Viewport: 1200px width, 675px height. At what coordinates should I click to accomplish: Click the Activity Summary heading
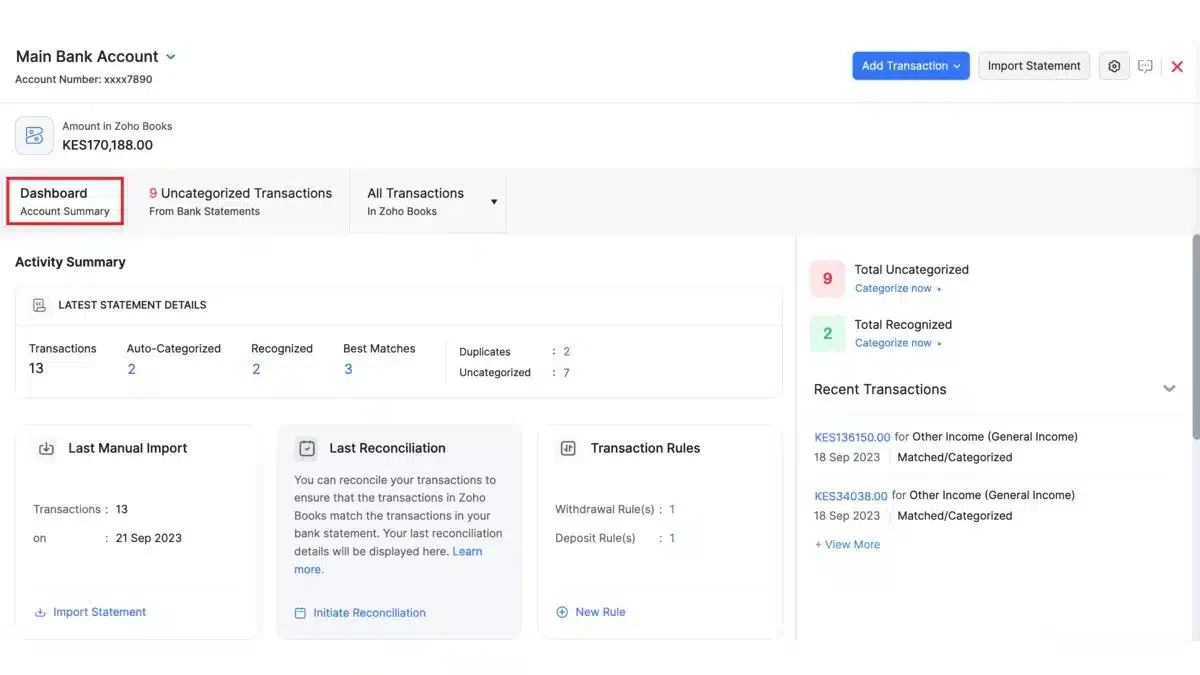coord(70,262)
